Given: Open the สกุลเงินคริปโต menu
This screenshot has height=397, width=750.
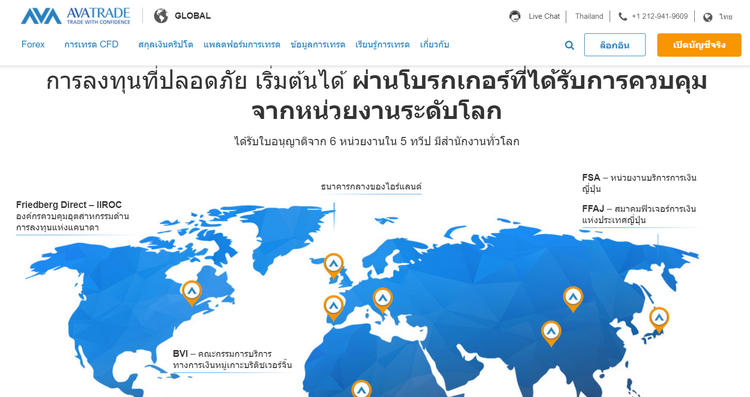Looking at the screenshot, I should coord(165,44).
